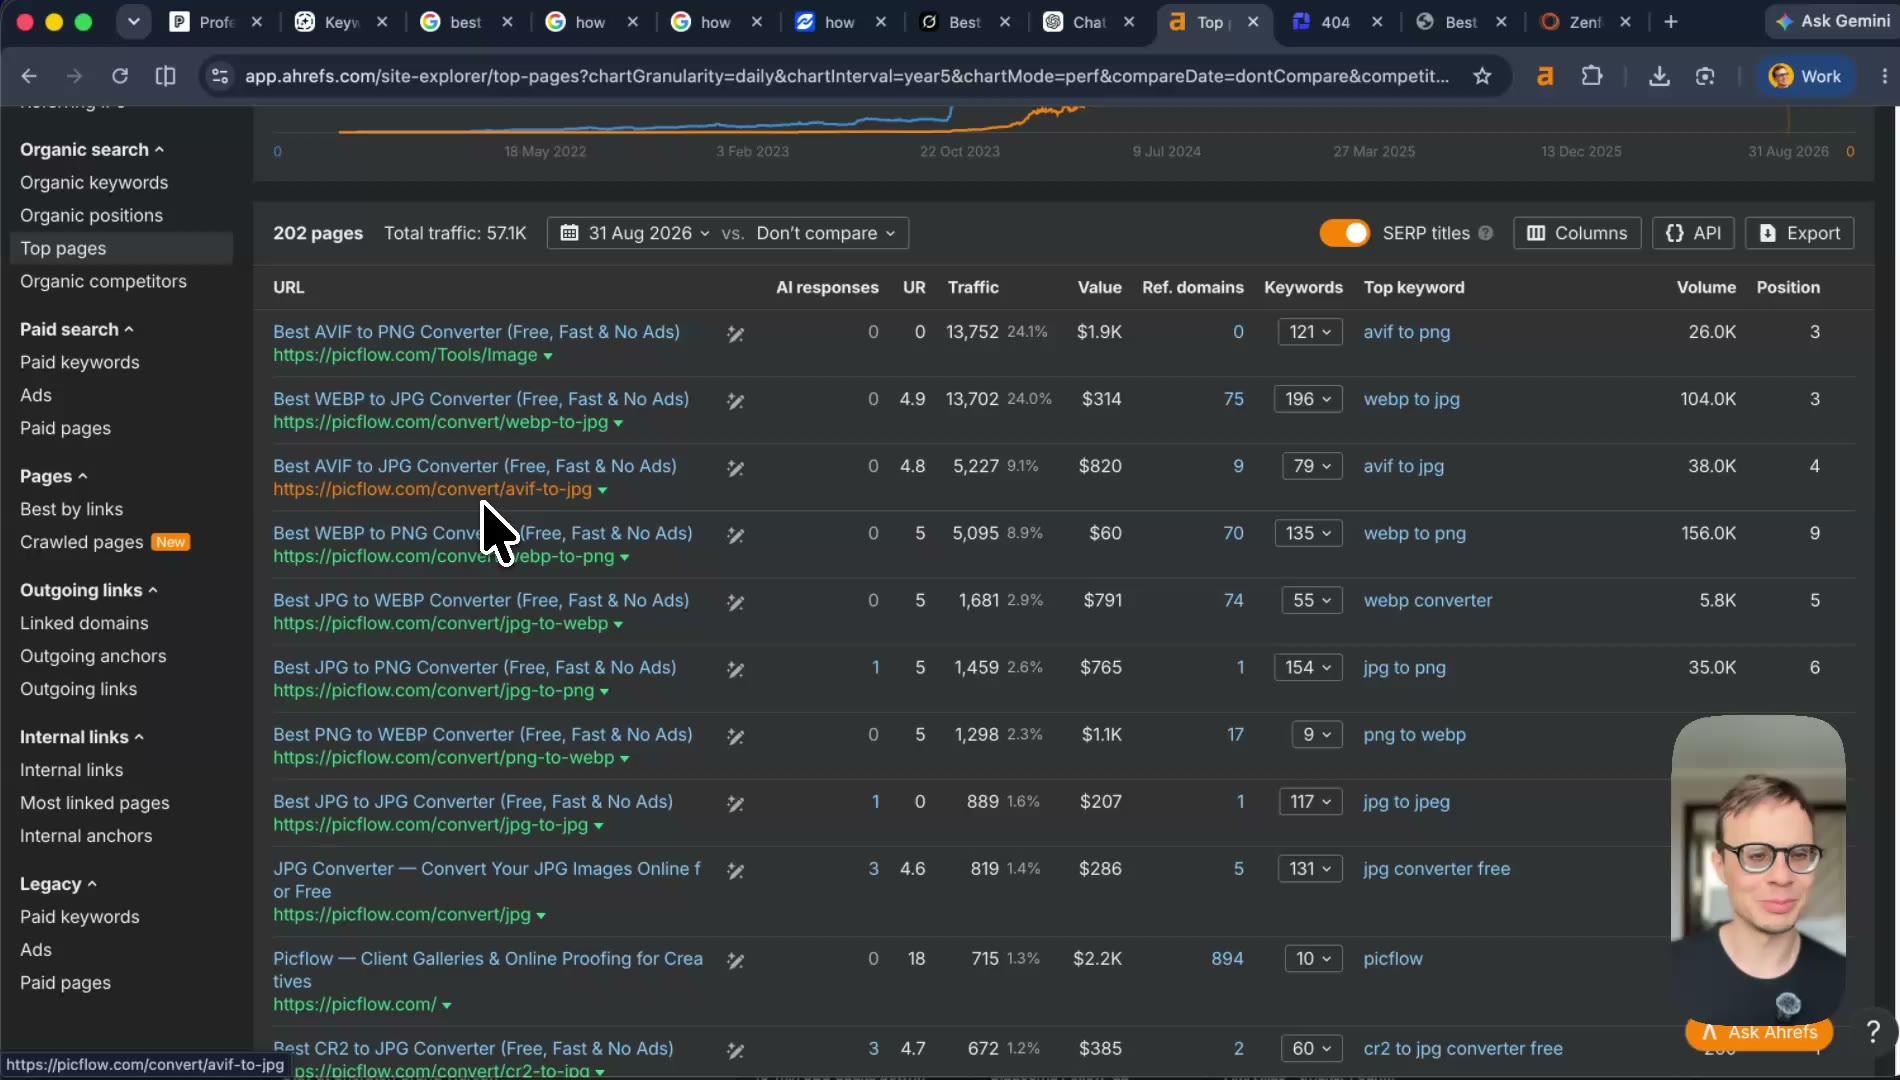Viewport: 1900px width, 1080px height.
Task: Collapse the Paid search section
Action: [x=77, y=329]
